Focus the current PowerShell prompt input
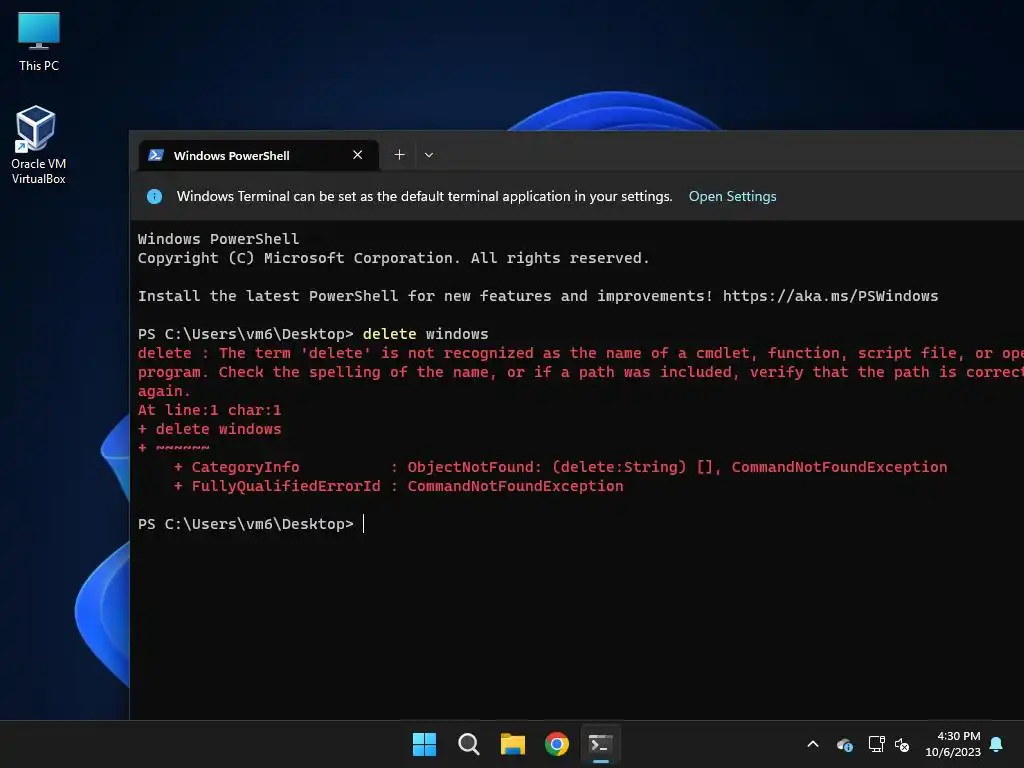Screen dimensions: 1024x768 pos(364,524)
